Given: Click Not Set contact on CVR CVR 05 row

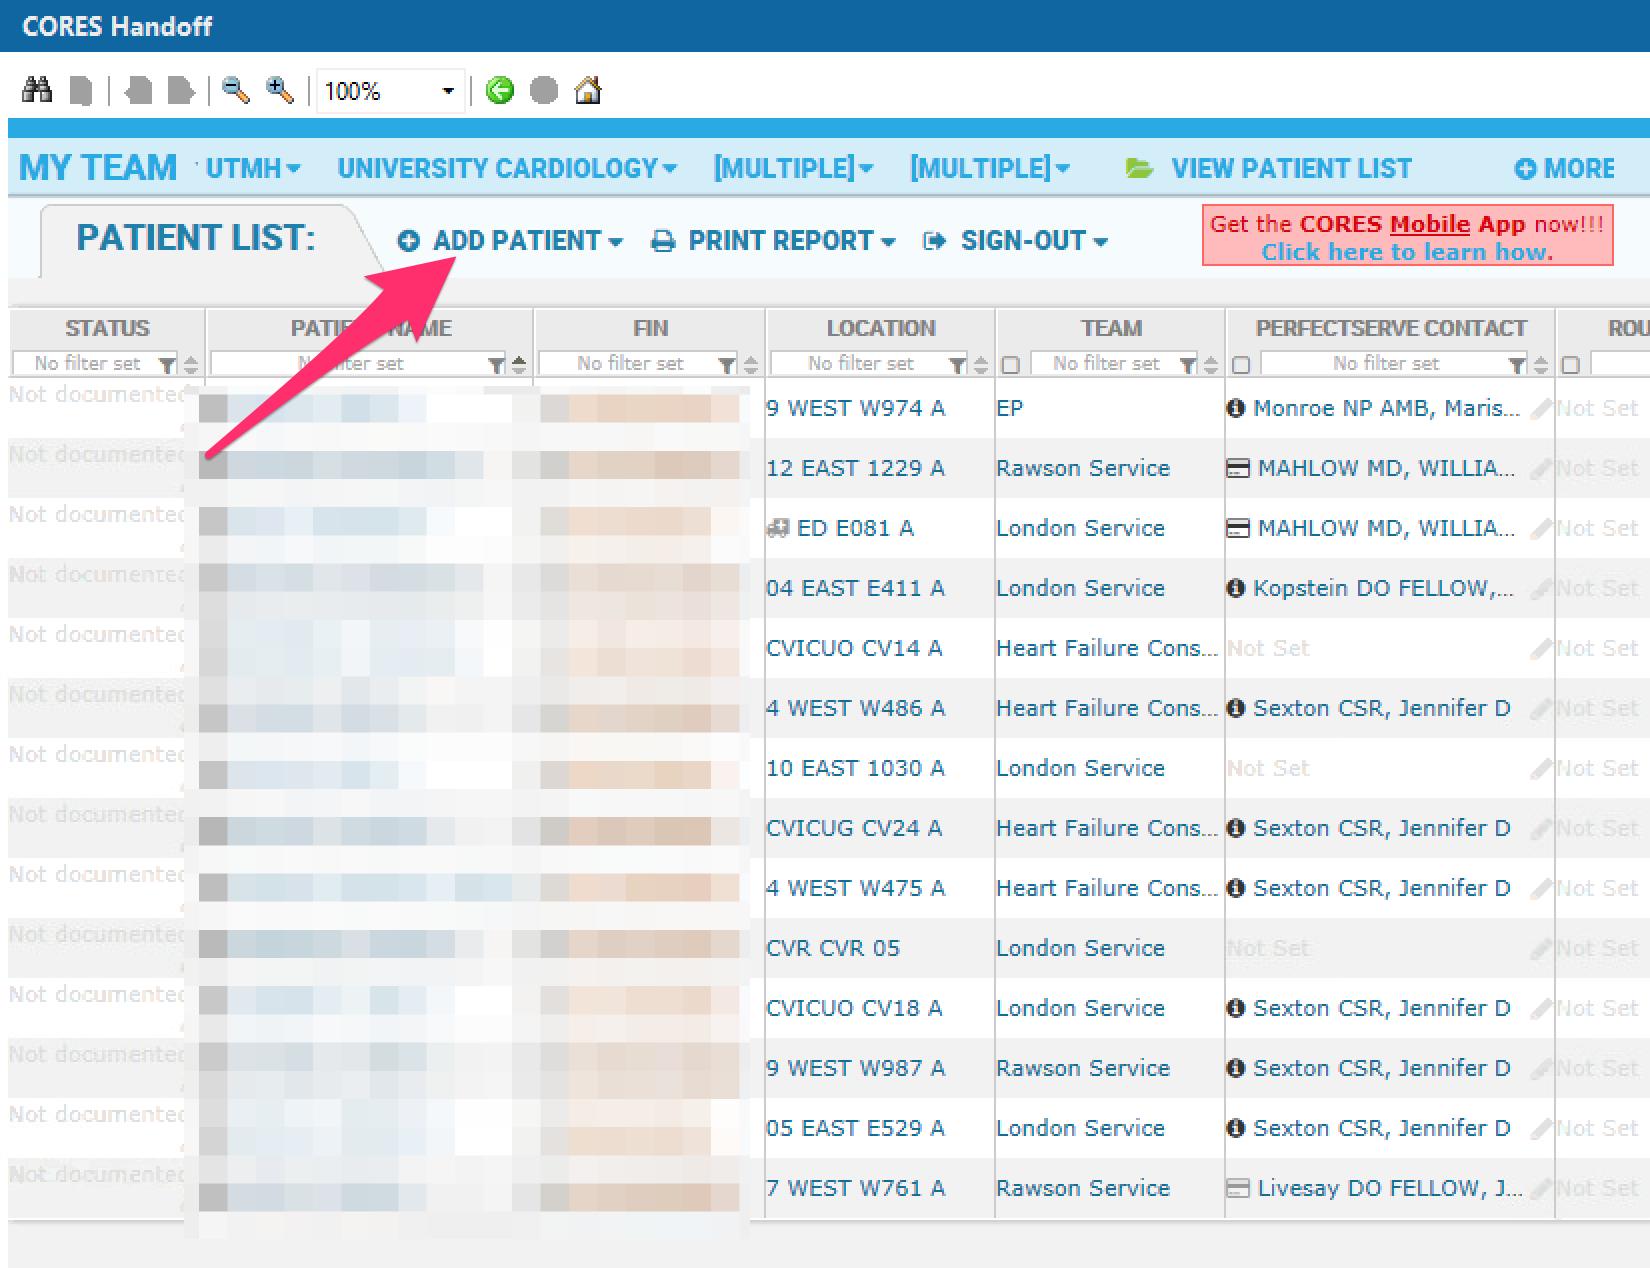Looking at the screenshot, I should click(x=1268, y=948).
